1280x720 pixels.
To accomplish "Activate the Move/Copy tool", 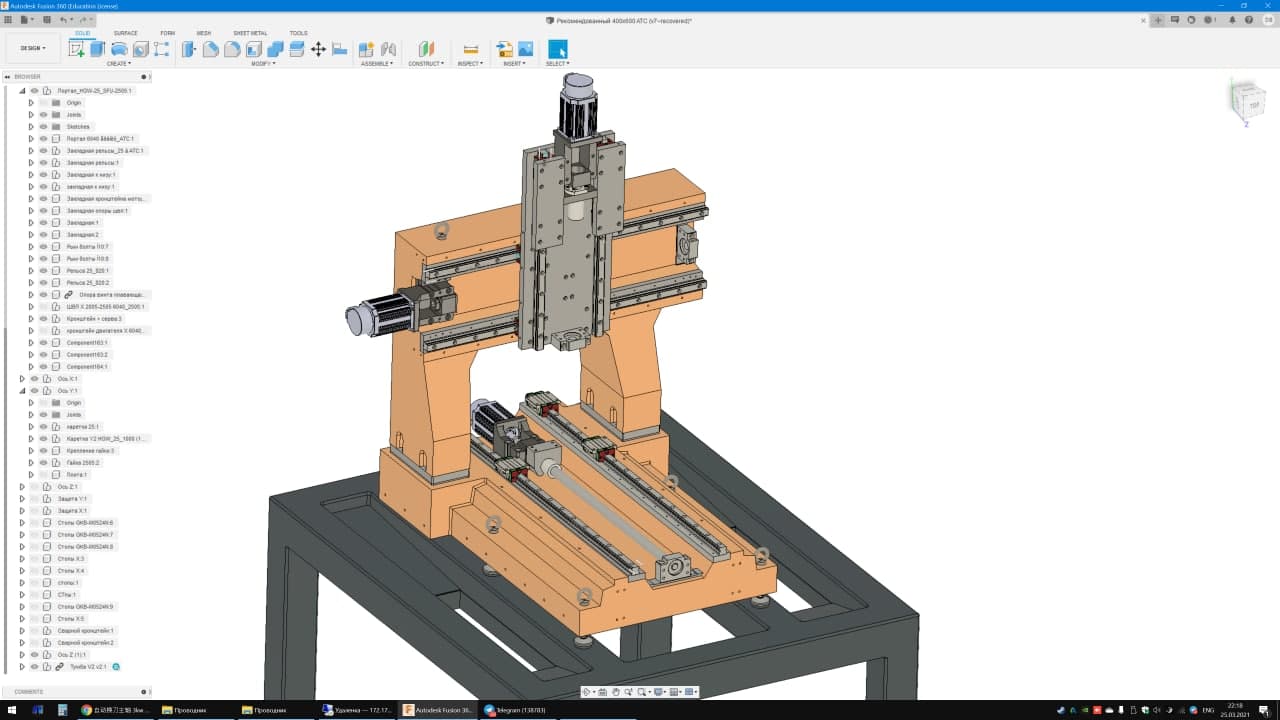I will tap(318, 49).
